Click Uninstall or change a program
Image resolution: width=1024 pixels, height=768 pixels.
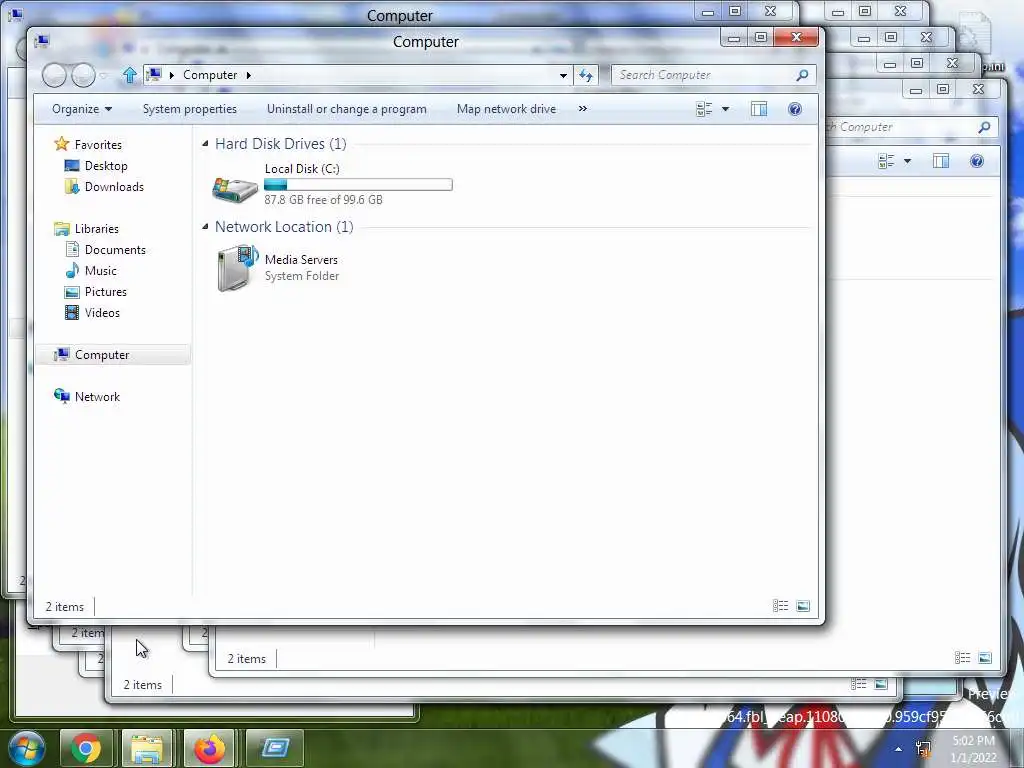[347, 109]
